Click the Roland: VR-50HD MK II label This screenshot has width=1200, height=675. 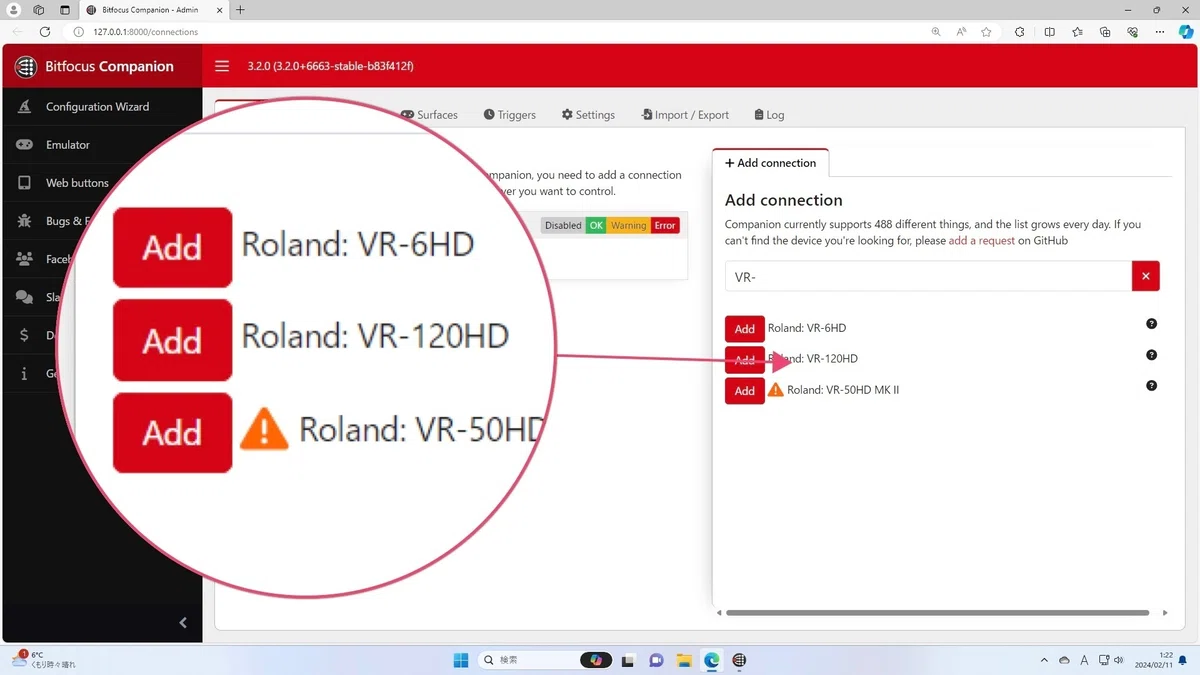pos(843,390)
